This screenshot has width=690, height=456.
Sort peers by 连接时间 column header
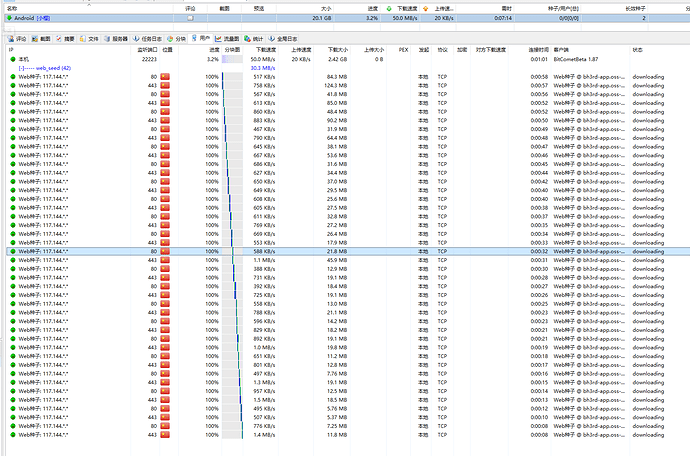538,48
